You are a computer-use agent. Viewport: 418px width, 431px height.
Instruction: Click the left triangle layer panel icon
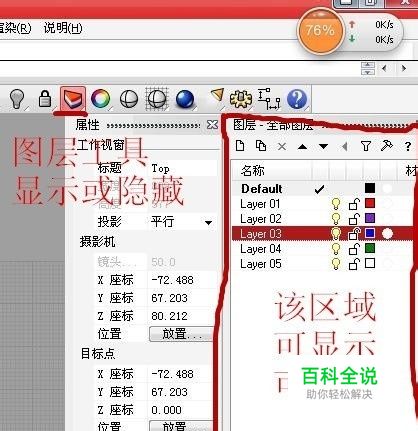pos(345,146)
